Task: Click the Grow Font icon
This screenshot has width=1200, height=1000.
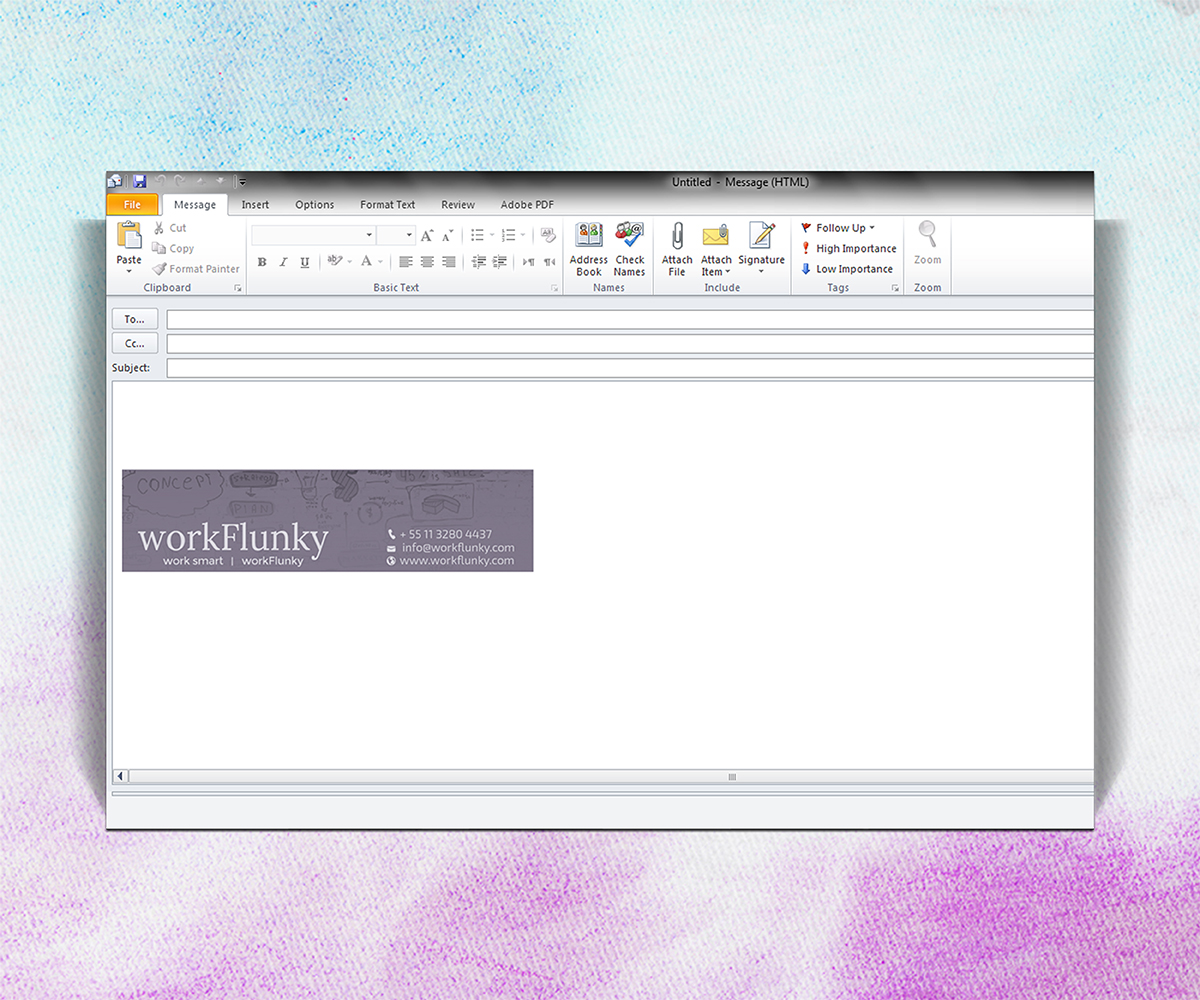Action: pos(427,235)
